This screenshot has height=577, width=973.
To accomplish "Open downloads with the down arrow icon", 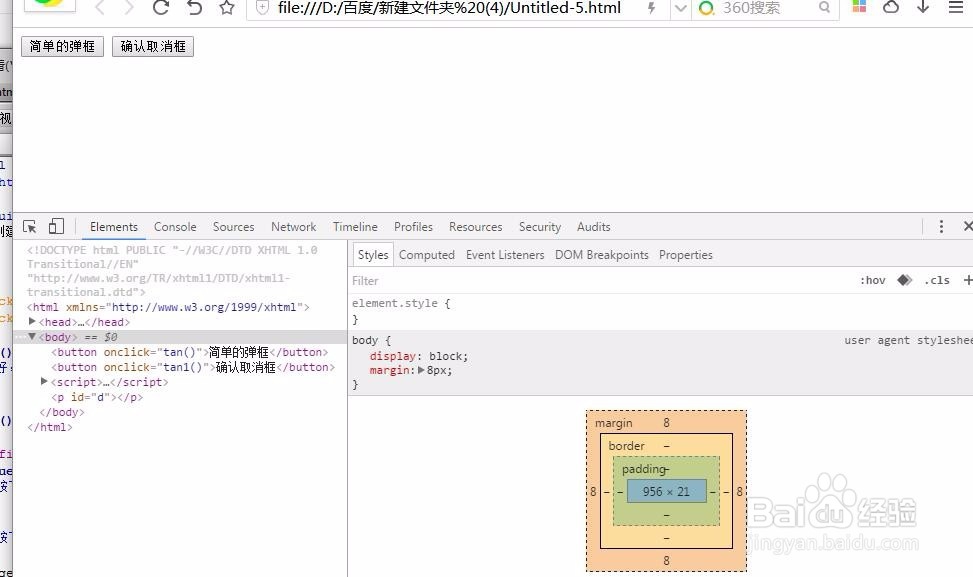I will [923, 7].
